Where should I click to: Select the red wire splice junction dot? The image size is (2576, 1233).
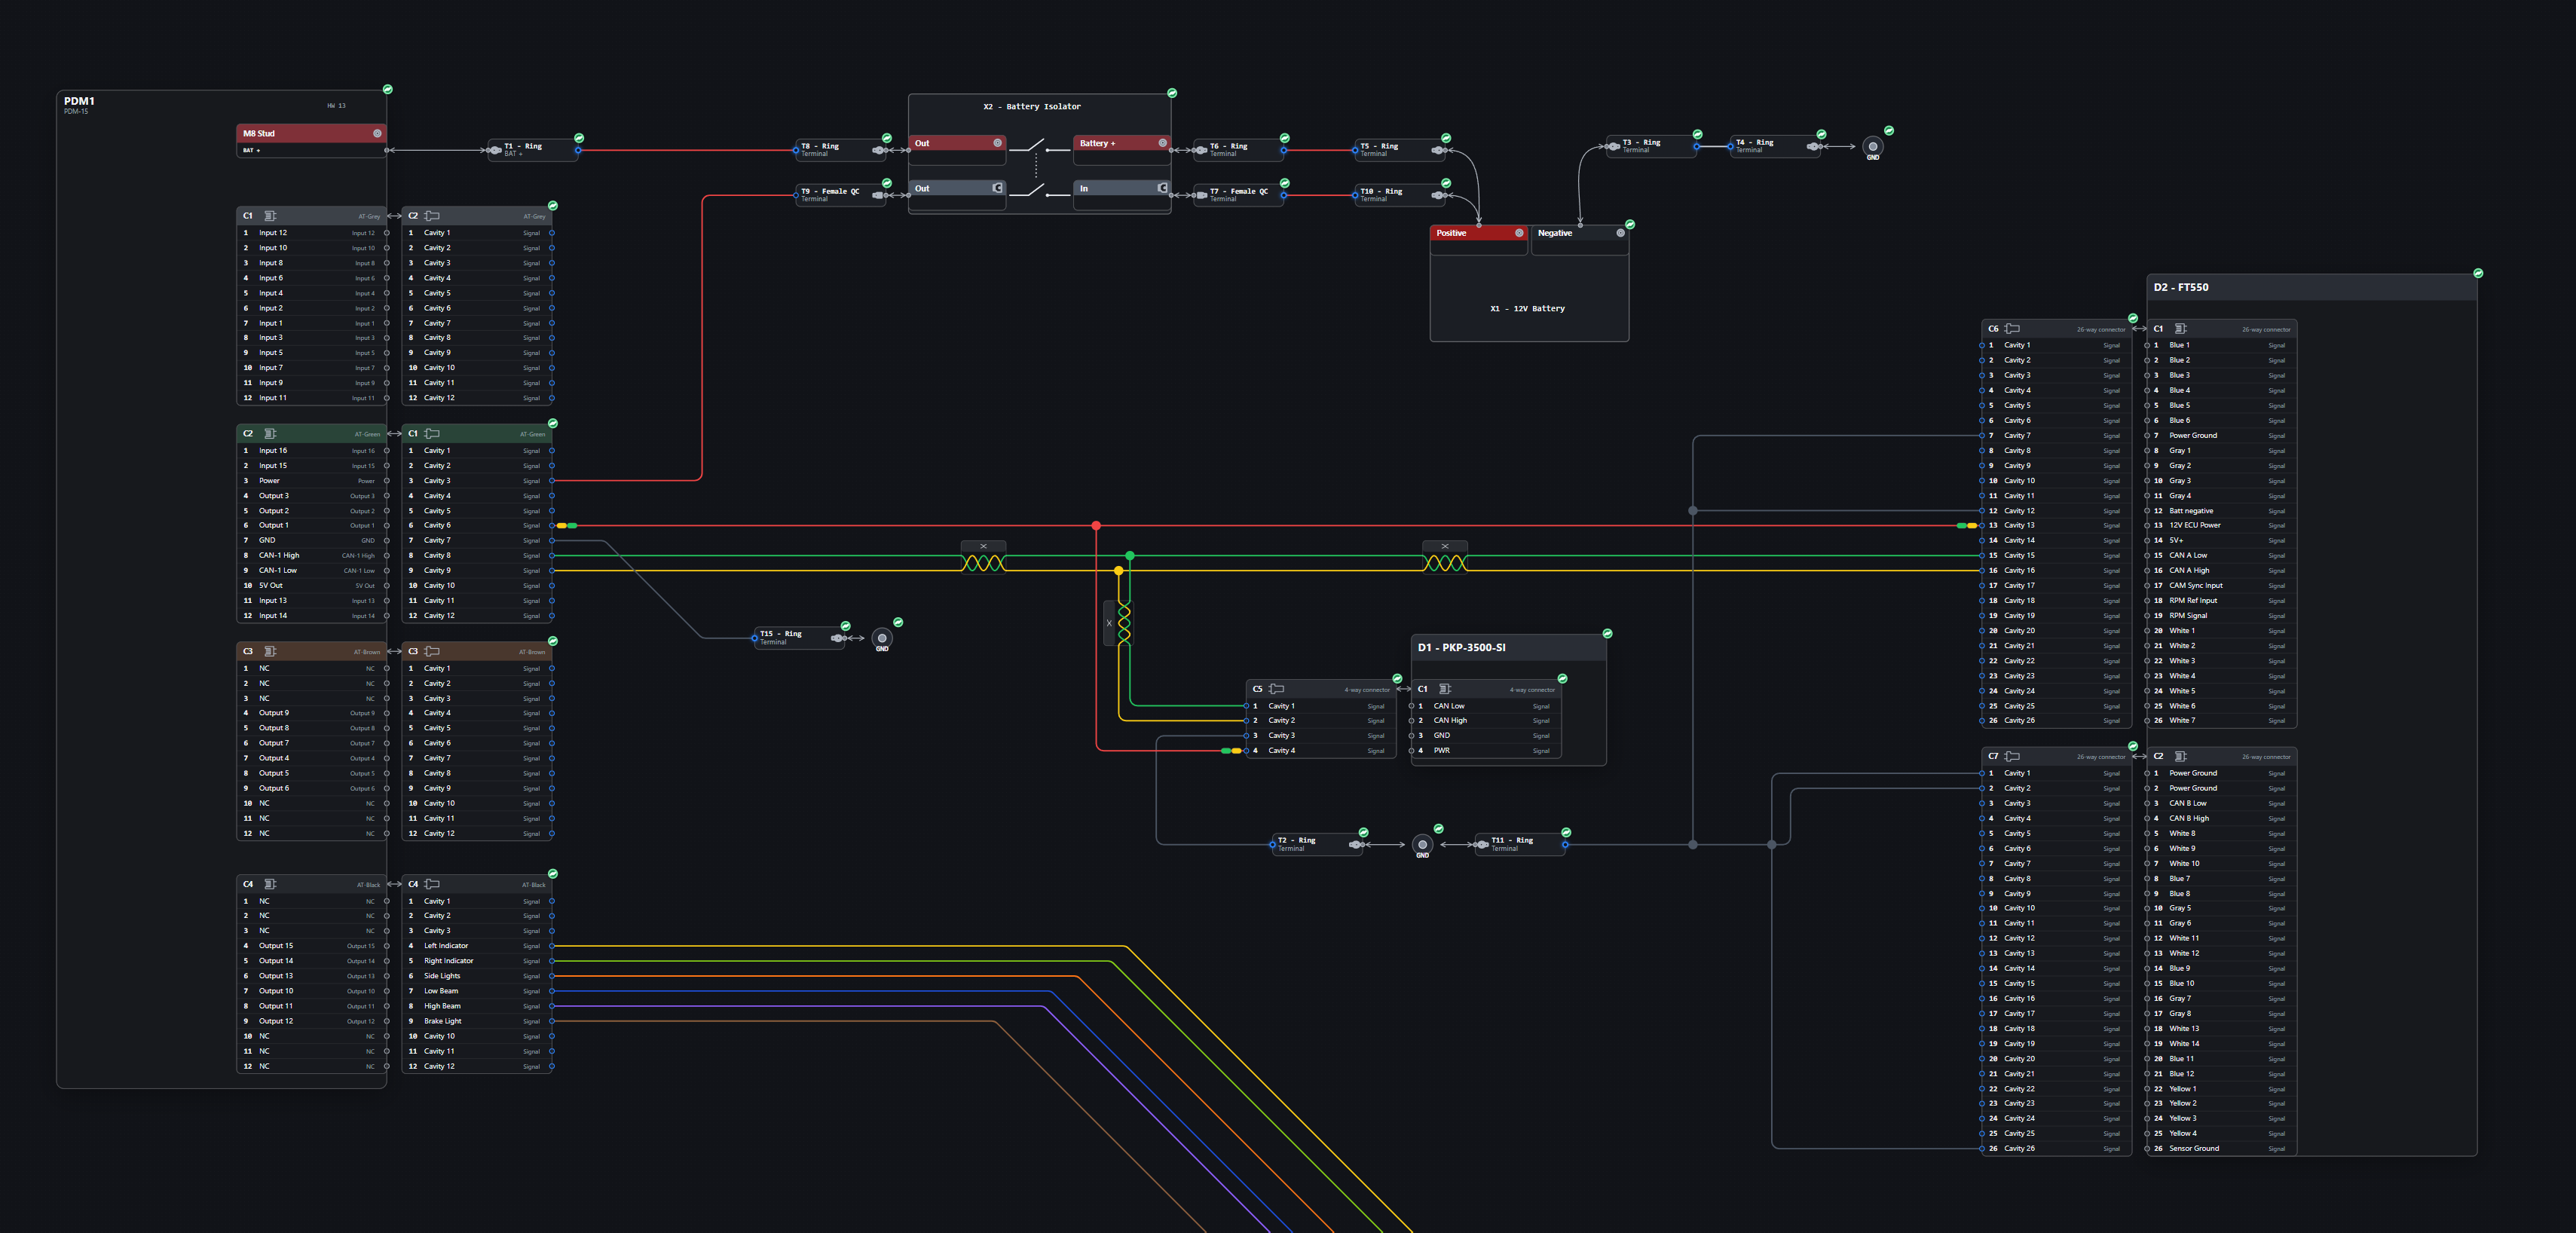[x=1096, y=525]
